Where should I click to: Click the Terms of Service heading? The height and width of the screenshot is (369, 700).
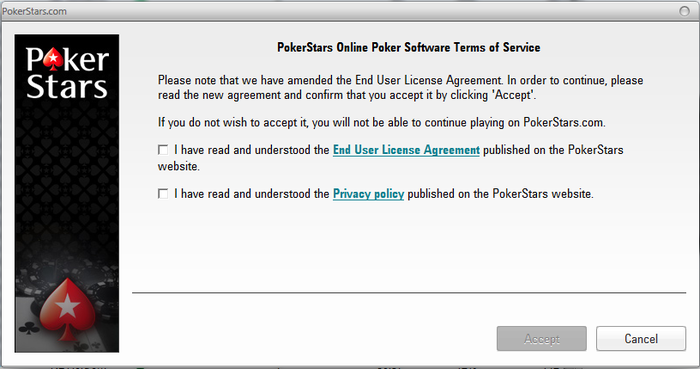pyautogui.click(x=408, y=47)
